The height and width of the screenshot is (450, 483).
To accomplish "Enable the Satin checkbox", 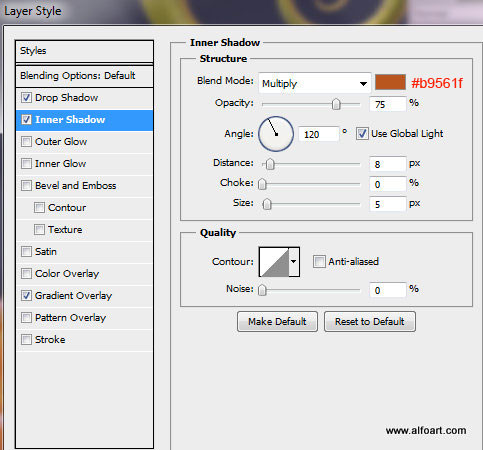I will pos(26,252).
